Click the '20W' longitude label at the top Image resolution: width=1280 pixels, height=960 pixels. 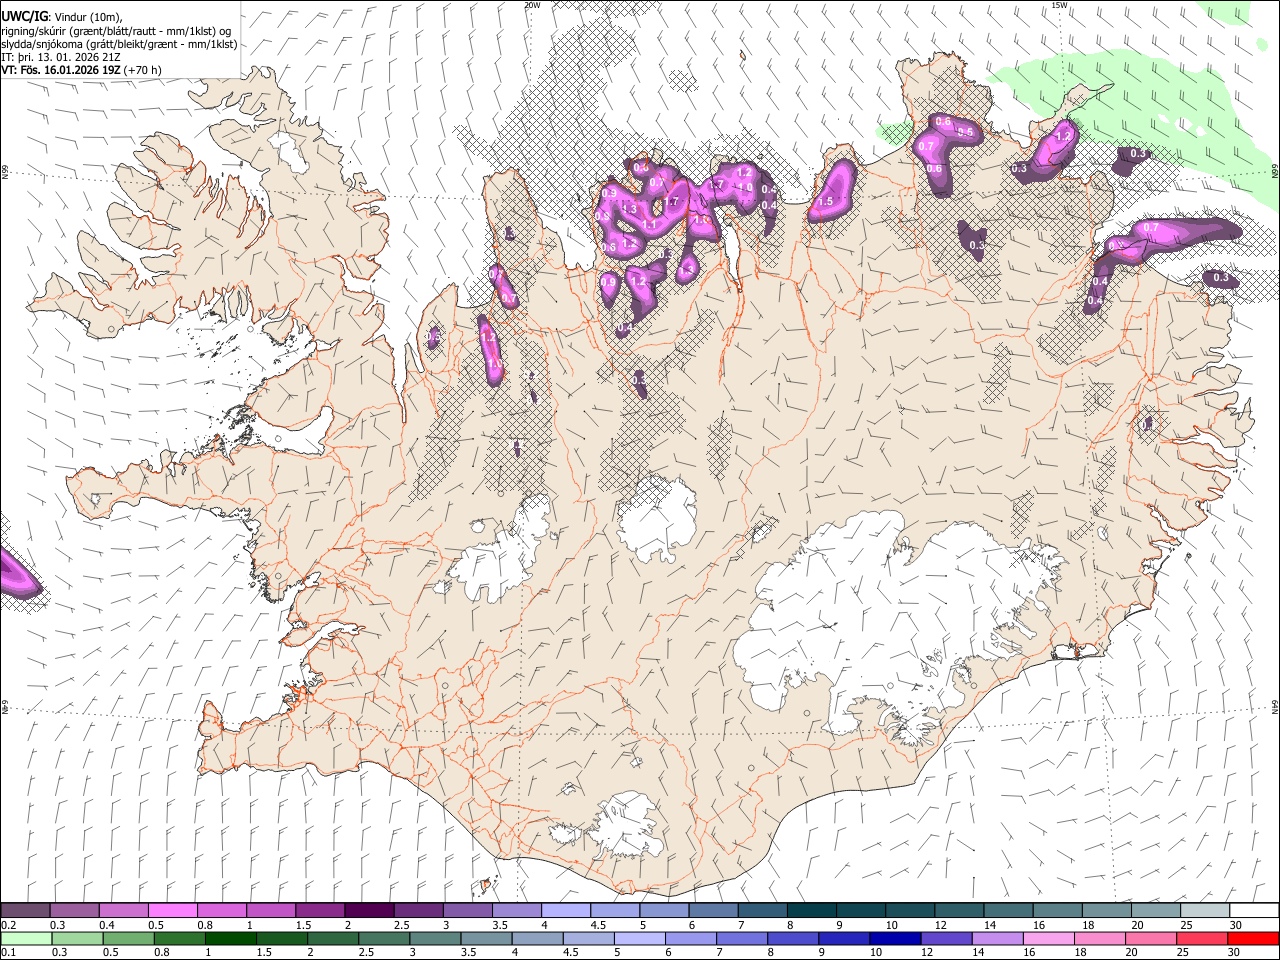[x=532, y=5]
